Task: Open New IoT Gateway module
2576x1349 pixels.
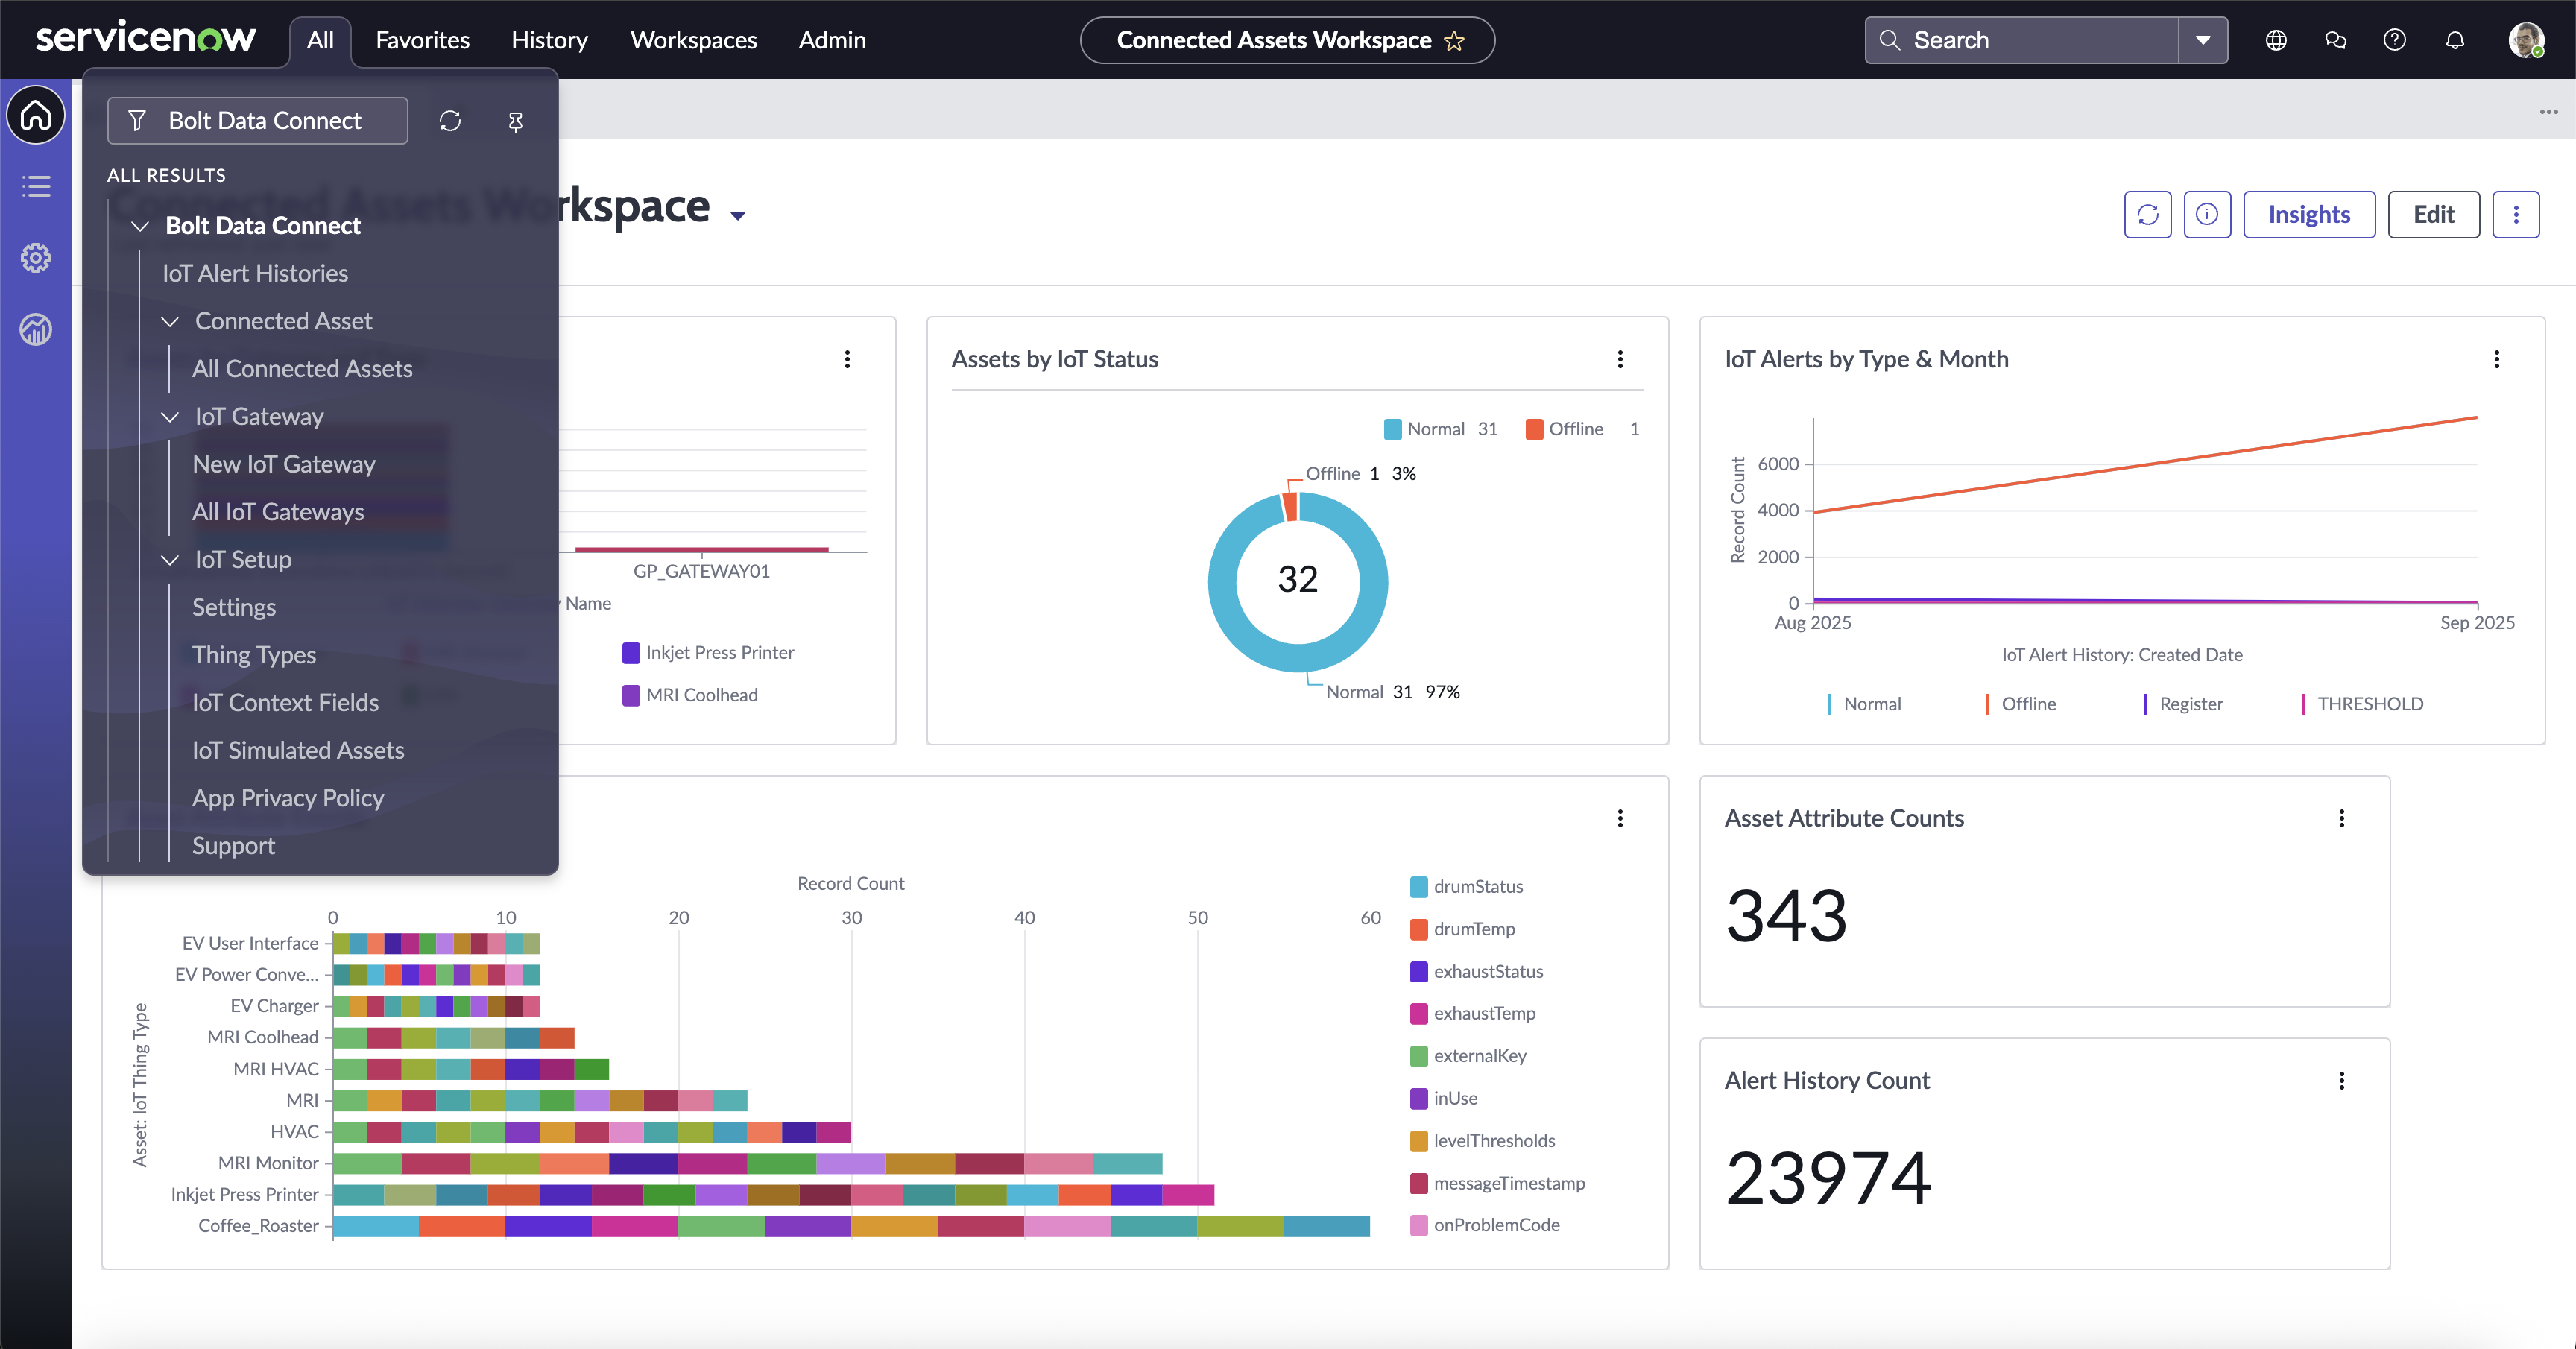Action: [283, 464]
